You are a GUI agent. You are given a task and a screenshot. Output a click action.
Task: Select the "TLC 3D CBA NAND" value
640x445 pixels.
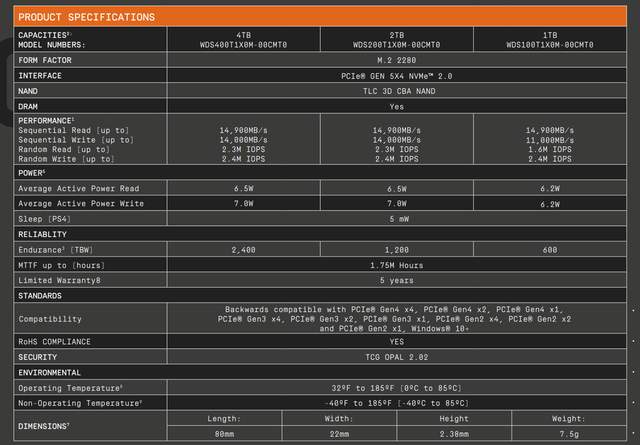(399, 91)
